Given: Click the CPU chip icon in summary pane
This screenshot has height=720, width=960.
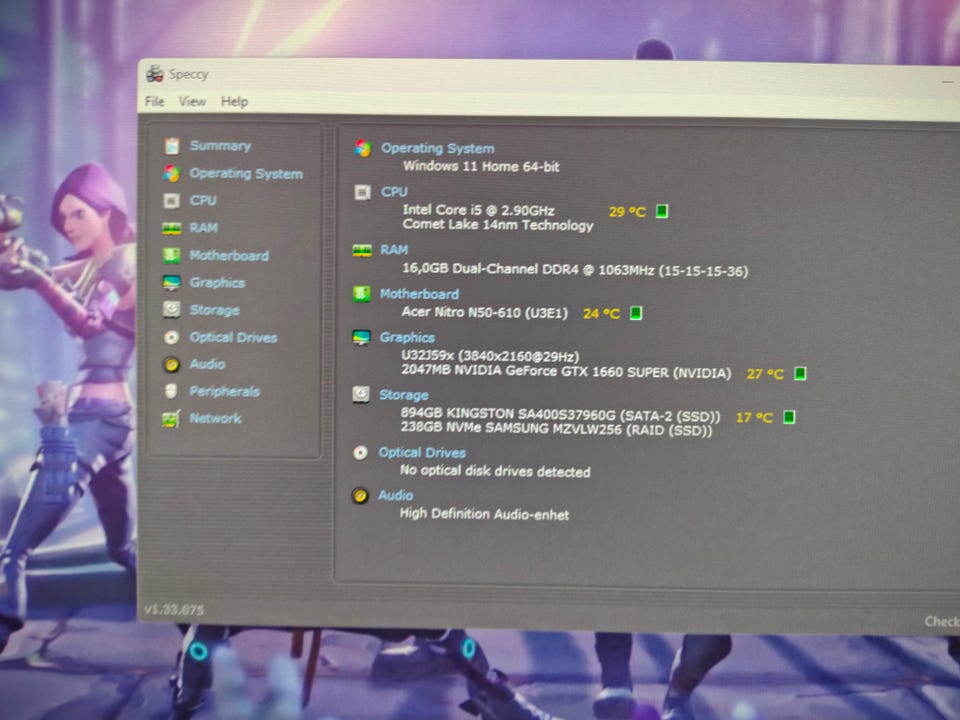Looking at the screenshot, I should (362, 192).
